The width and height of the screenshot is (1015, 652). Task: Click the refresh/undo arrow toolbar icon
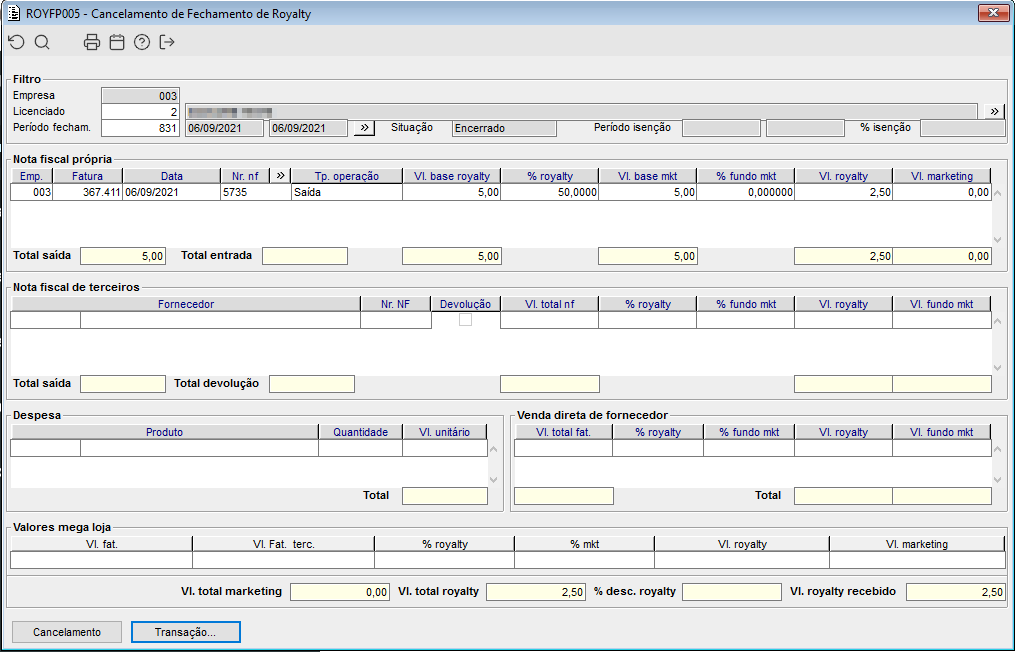[x=16, y=42]
